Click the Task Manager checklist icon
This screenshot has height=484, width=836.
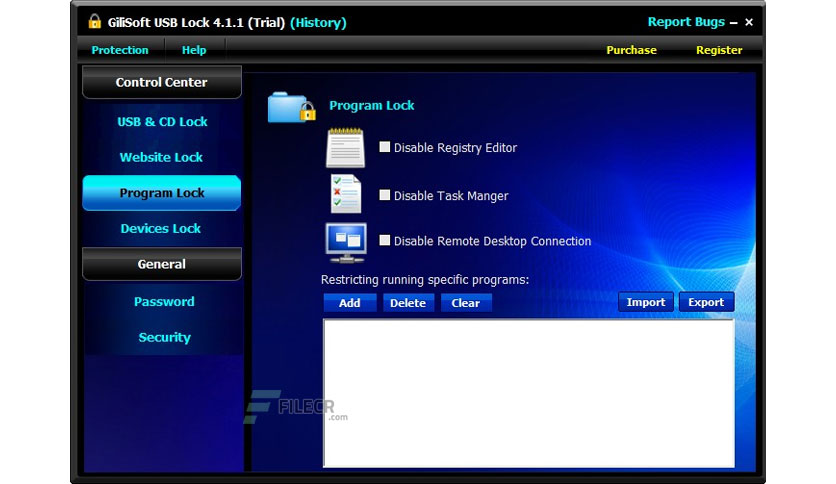click(x=346, y=194)
